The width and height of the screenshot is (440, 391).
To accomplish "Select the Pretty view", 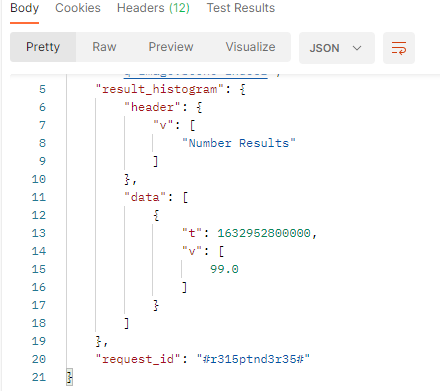I will [x=43, y=47].
